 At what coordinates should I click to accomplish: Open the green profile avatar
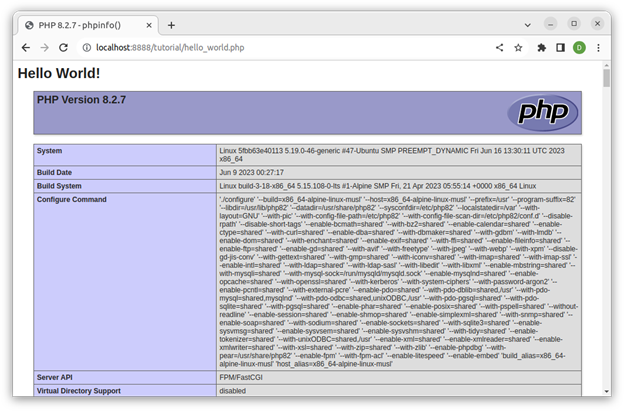[579, 47]
